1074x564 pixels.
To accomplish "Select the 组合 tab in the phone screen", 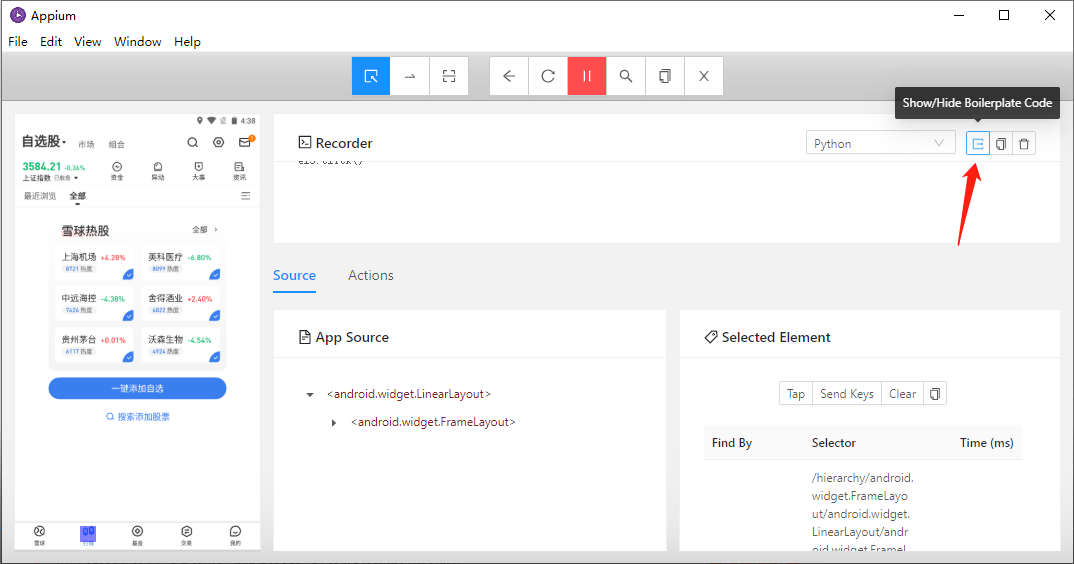I will [x=116, y=145].
